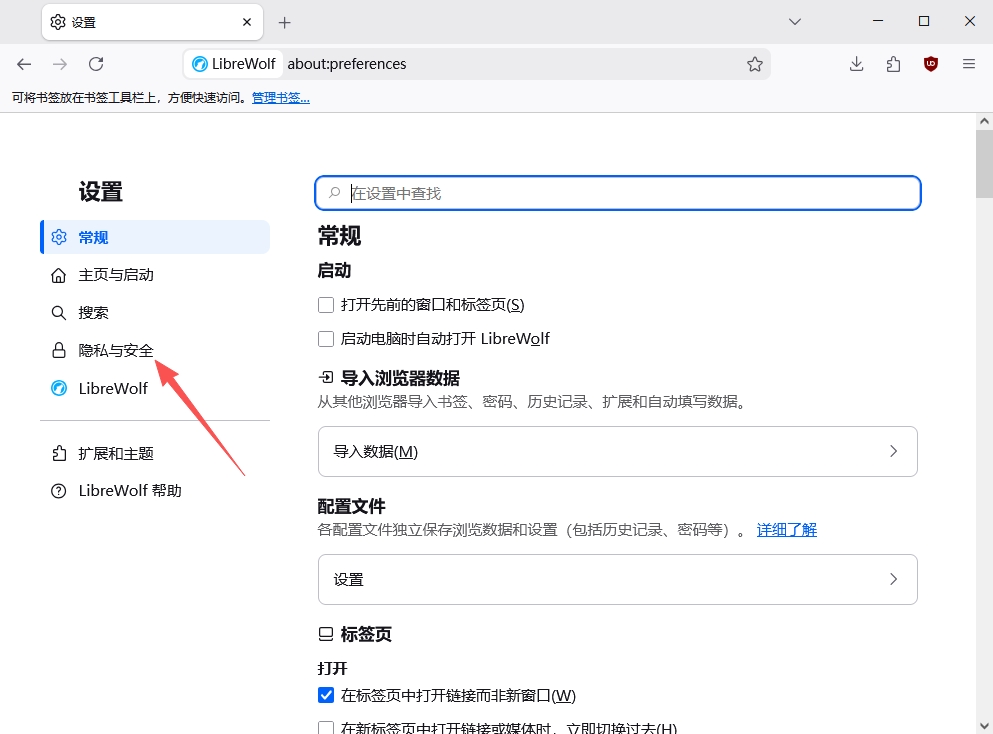Open the 管理书签 link
The width and height of the screenshot is (993, 734).
(x=281, y=98)
